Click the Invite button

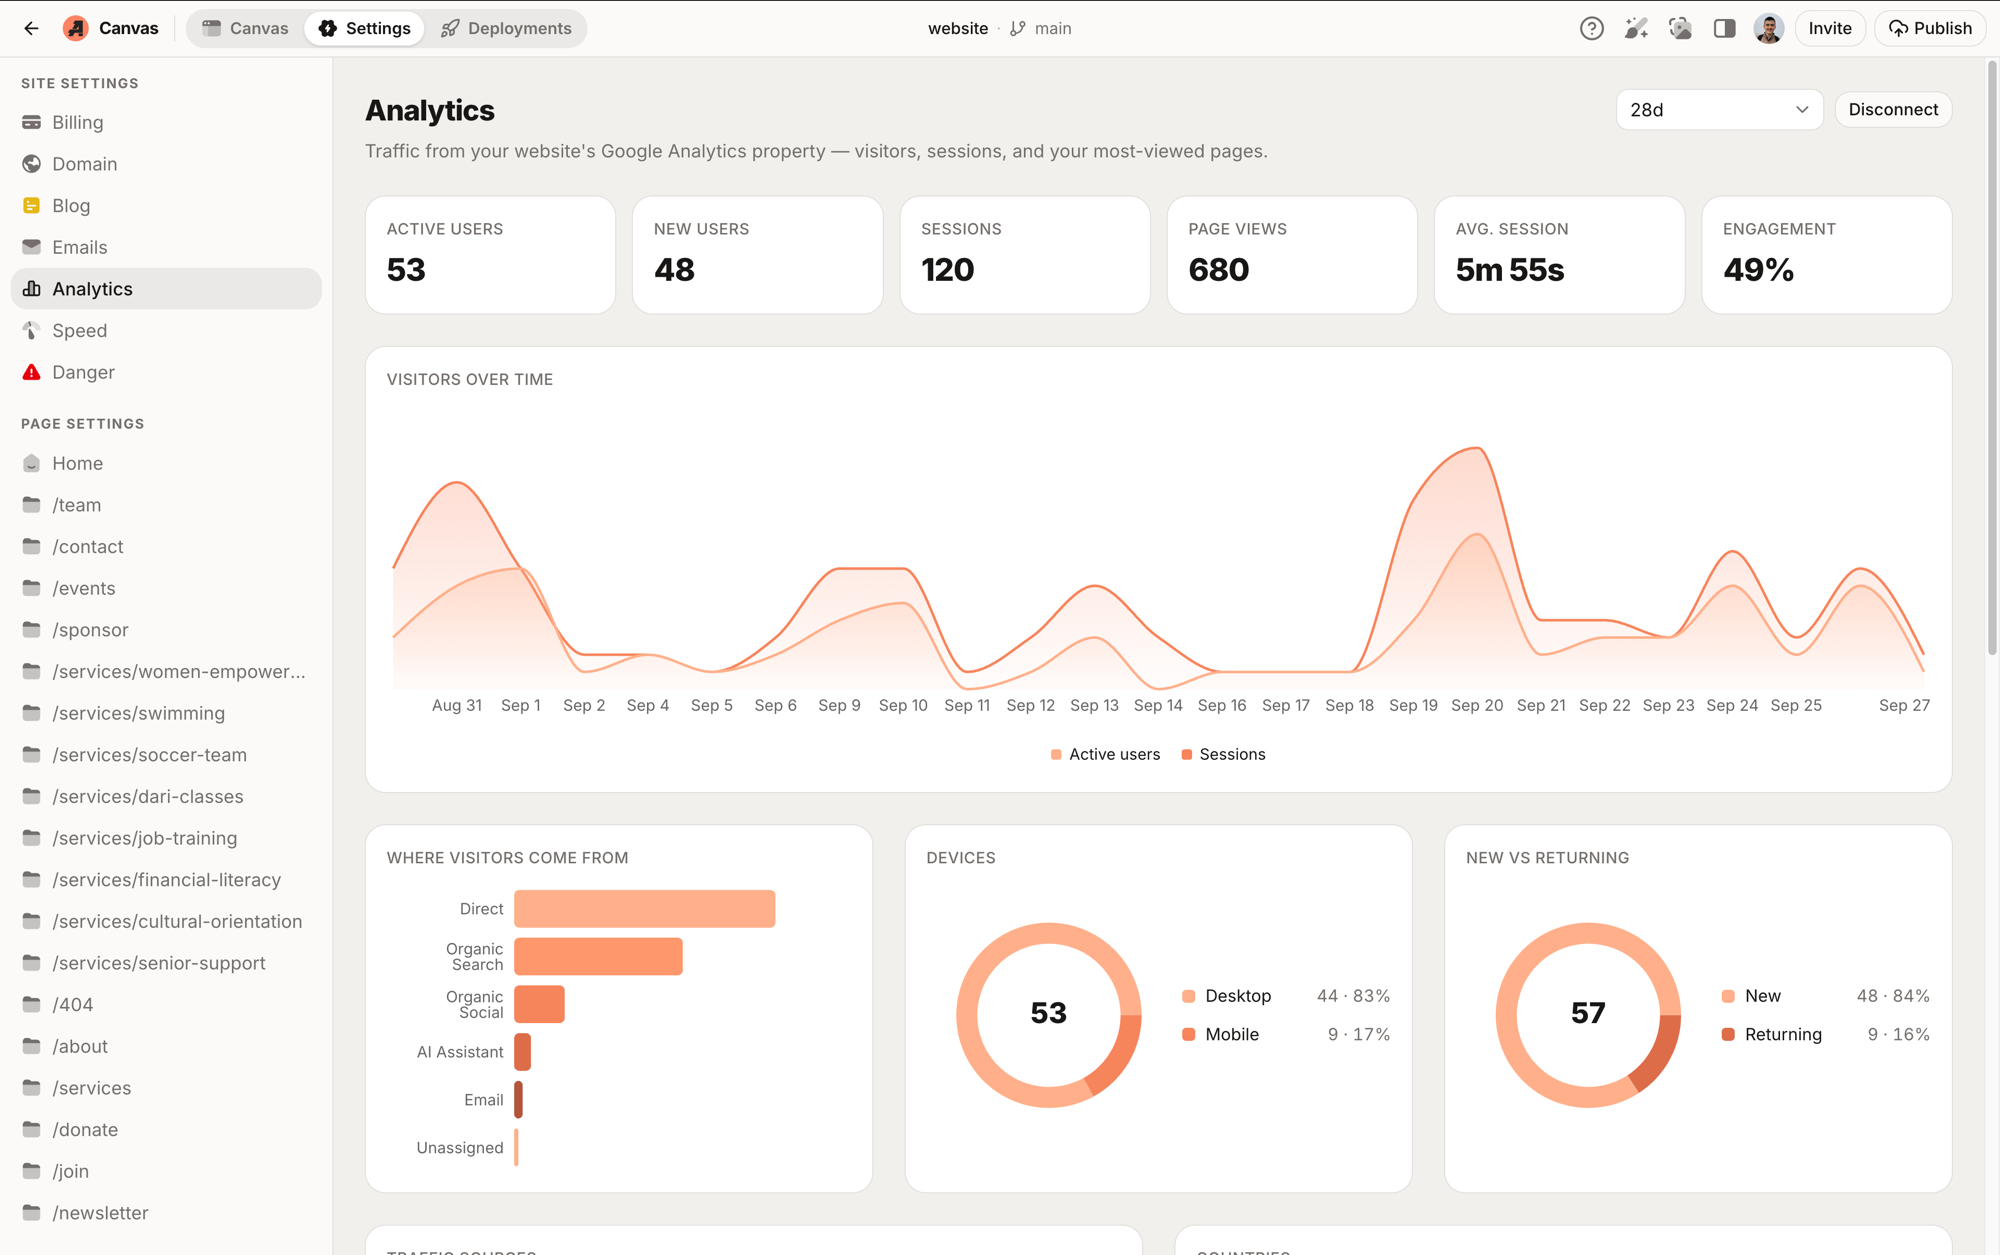click(1830, 28)
